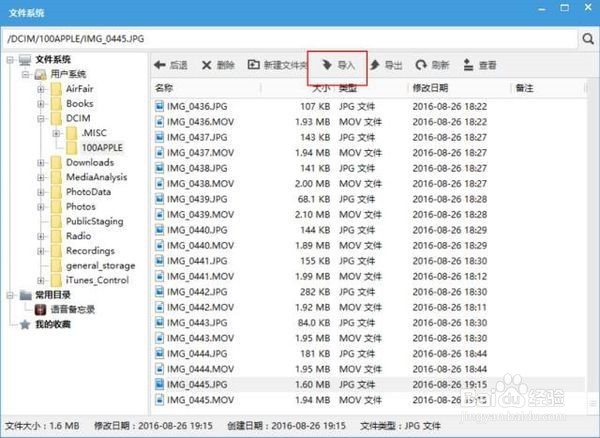Click the icon of IMG_0445.MOV
Image resolution: width=600 pixels, height=438 pixels.
(159, 400)
